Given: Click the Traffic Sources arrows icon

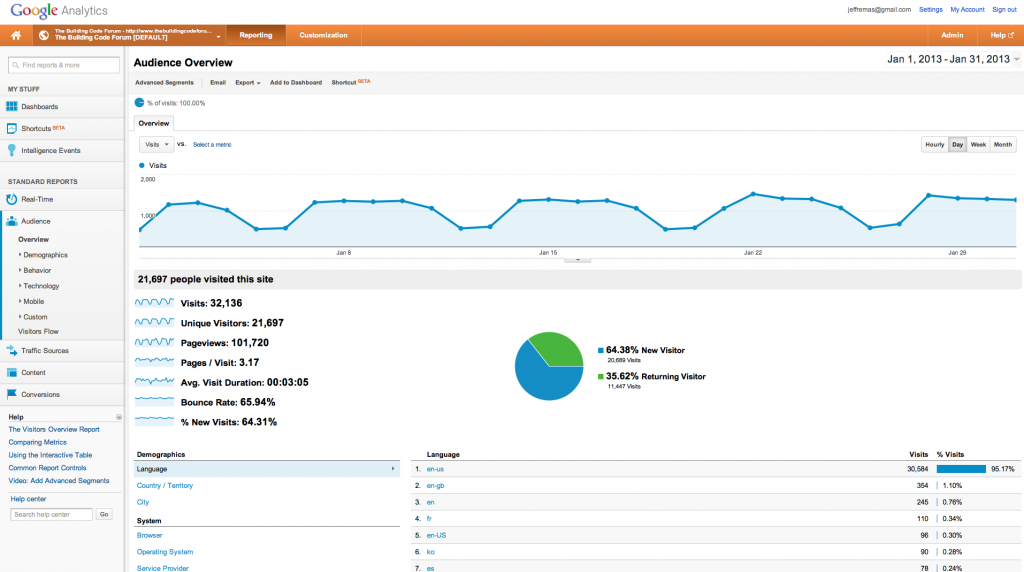Looking at the screenshot, I should pos(12,351).
